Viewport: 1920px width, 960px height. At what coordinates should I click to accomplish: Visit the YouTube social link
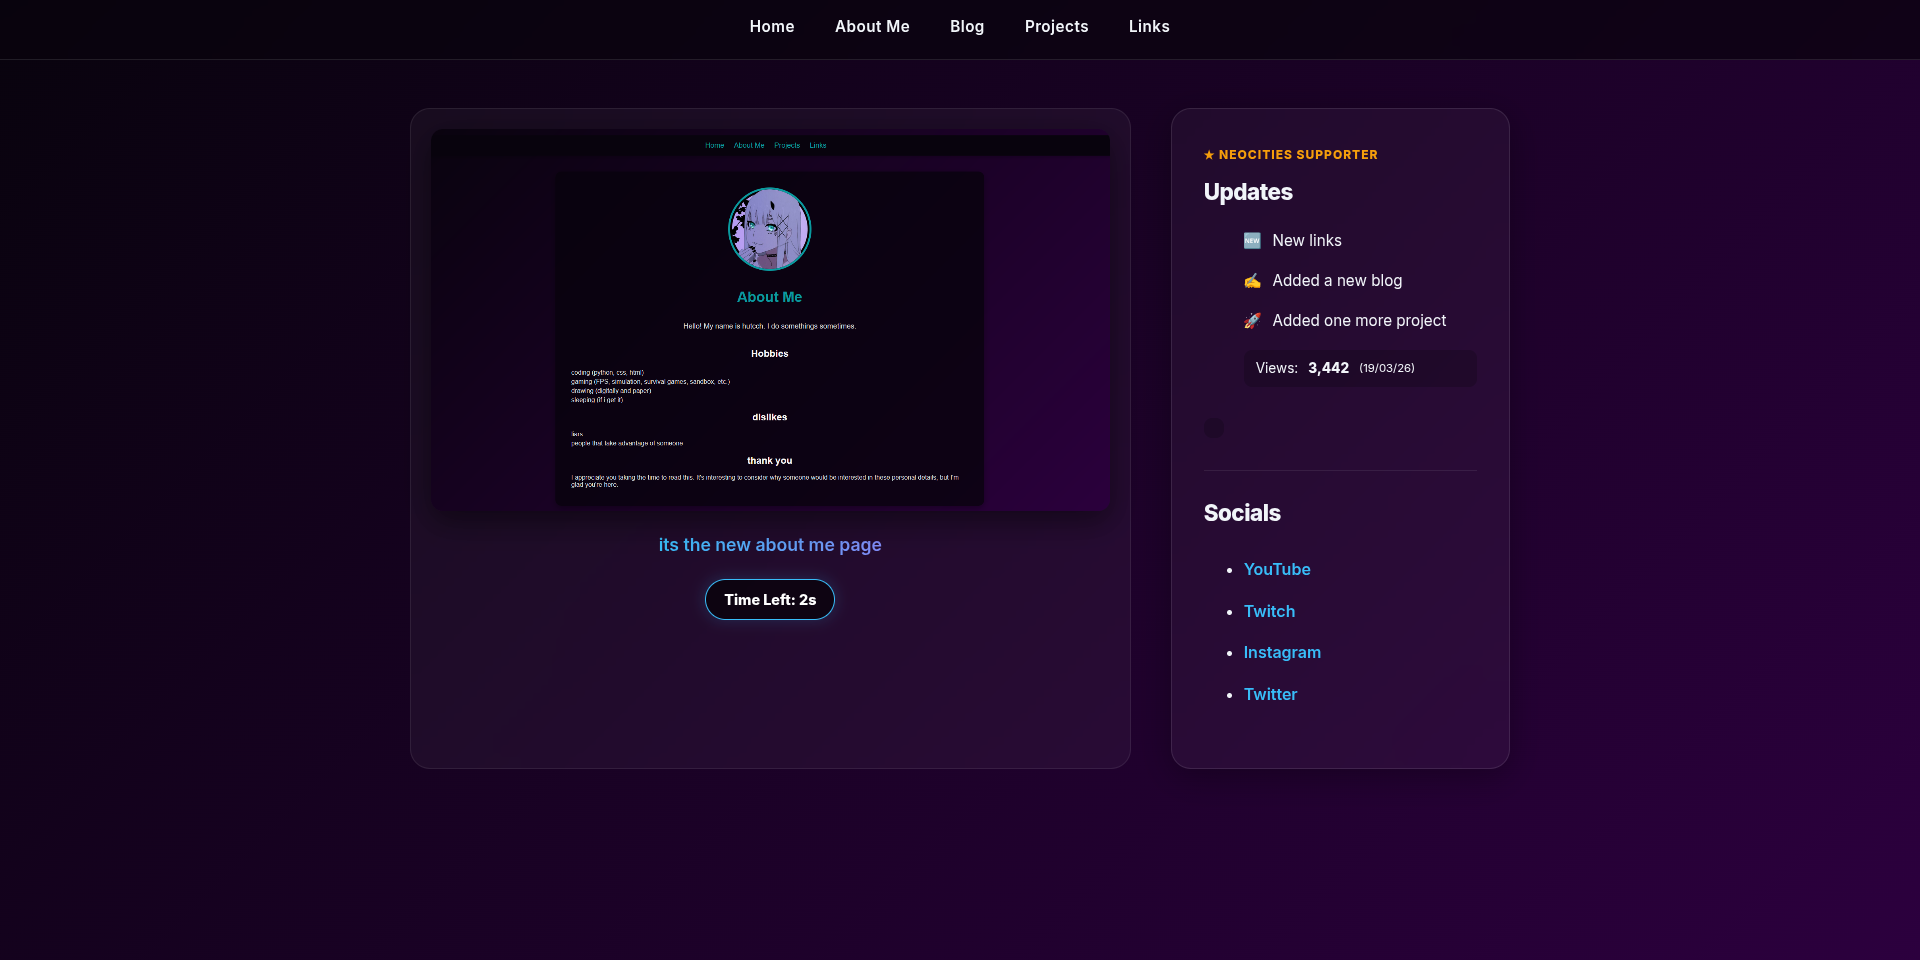[x=1276, y=569]
